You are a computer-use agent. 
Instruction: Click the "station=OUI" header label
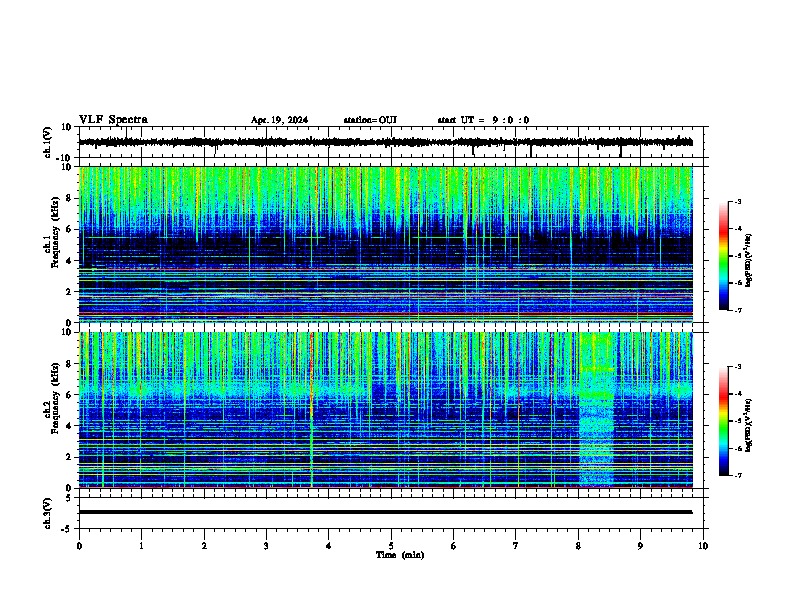pyautogui.click(x=370, y=120)
